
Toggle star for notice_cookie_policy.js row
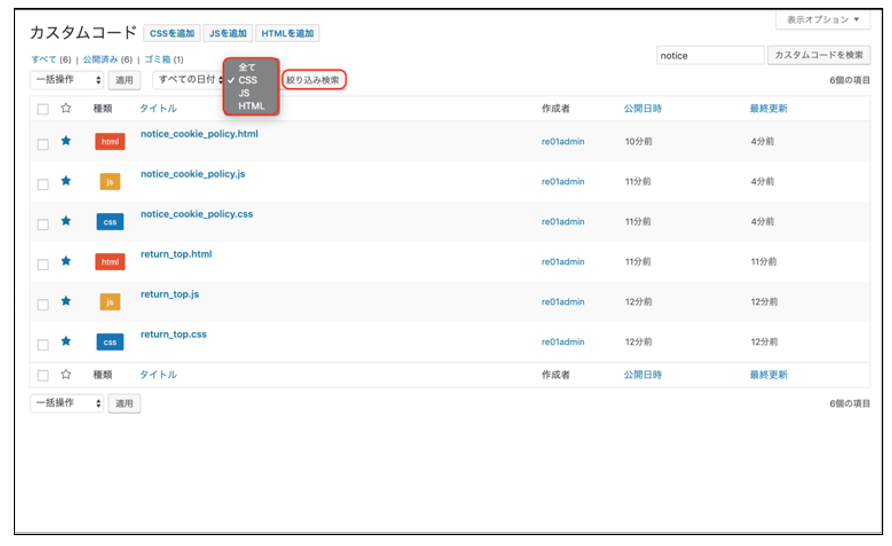tap(66, 181)
